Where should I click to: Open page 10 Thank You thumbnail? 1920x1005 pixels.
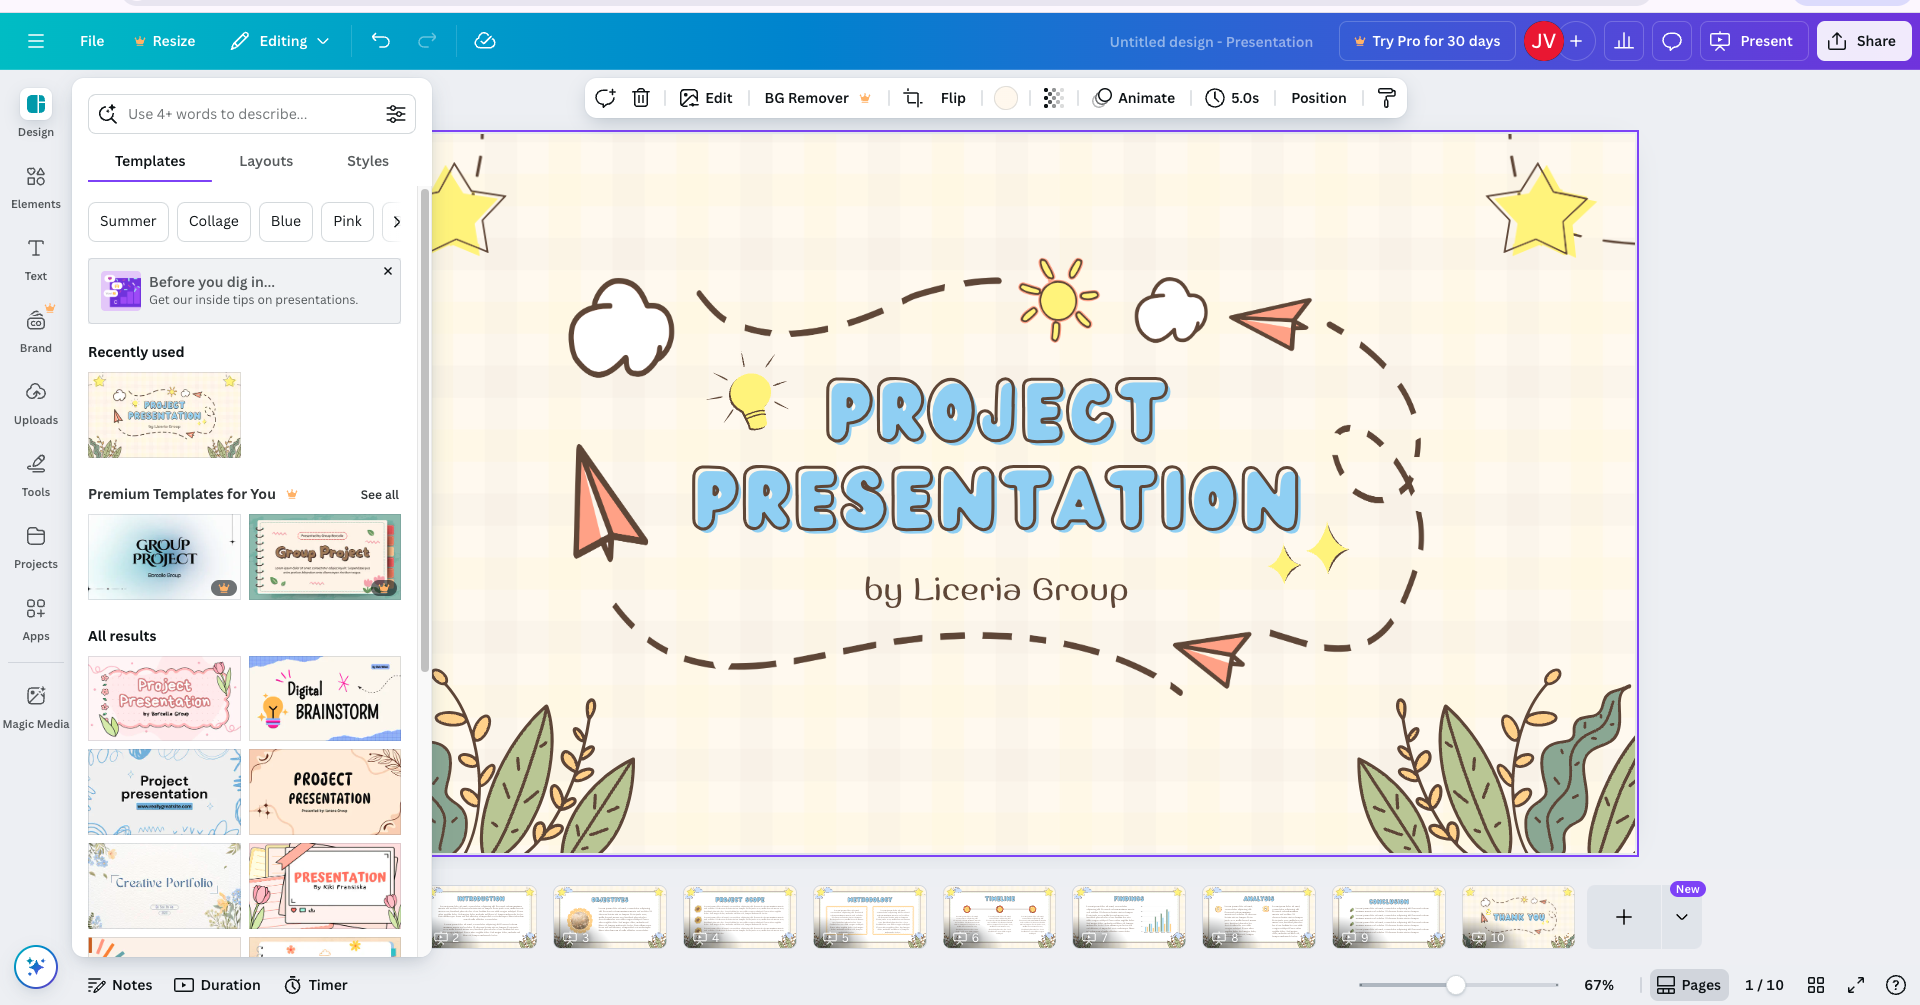(1518, 917)
